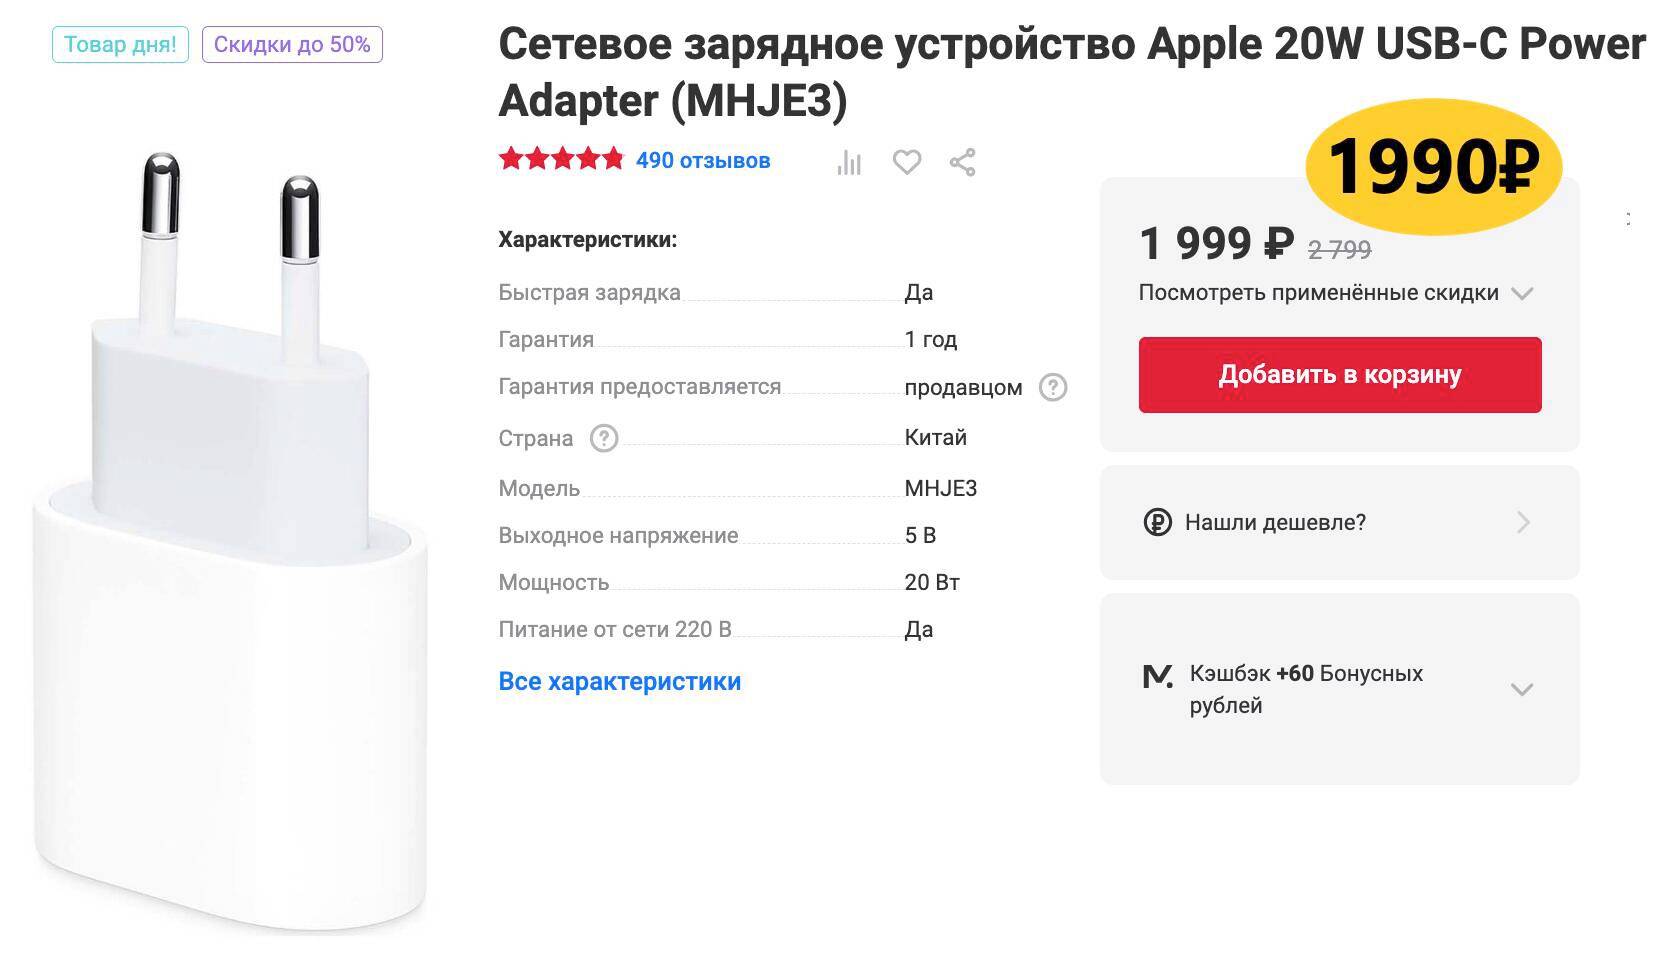Click the Скидки до 50% badge
The height and width of the screenshot is (974, 1660).
pyautogui.click(x=292, y=44)
